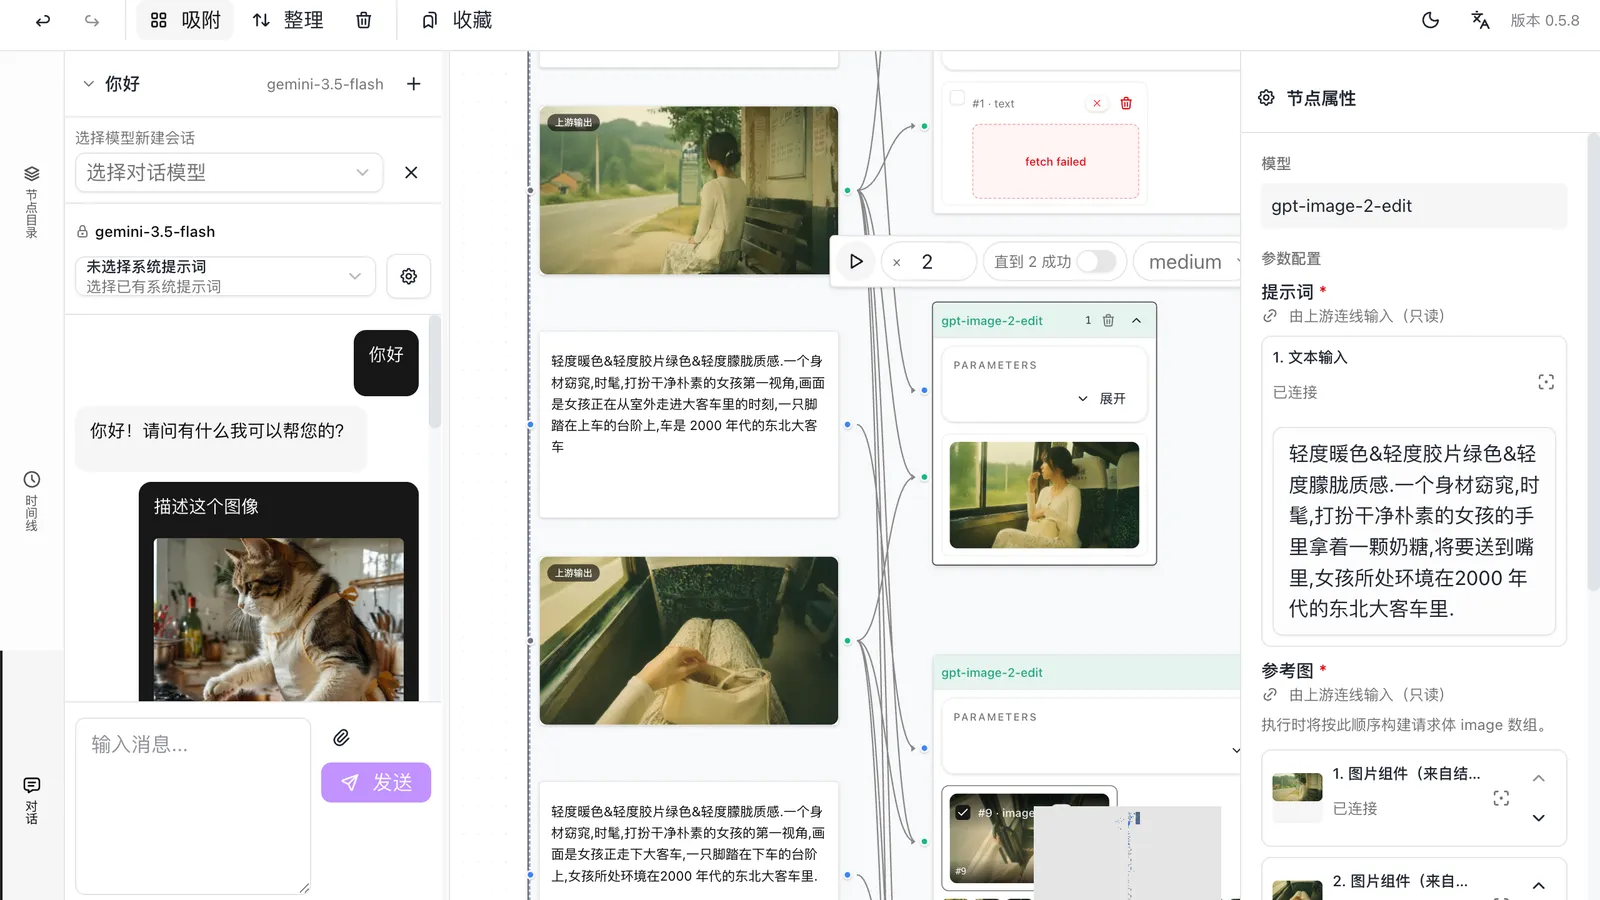The width and height of the screenshot is (1600, 900).
Task: Click the properties panel scrollbar
Action: 1593,362
